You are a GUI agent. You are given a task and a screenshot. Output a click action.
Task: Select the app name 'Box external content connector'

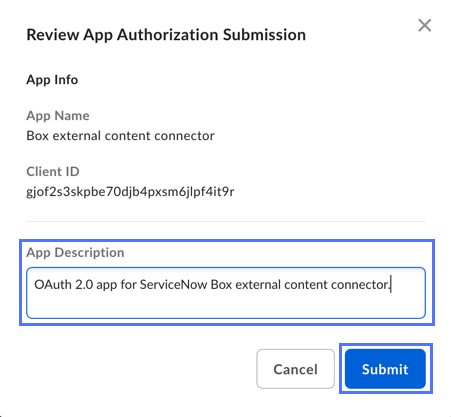[x=120, y=136]
